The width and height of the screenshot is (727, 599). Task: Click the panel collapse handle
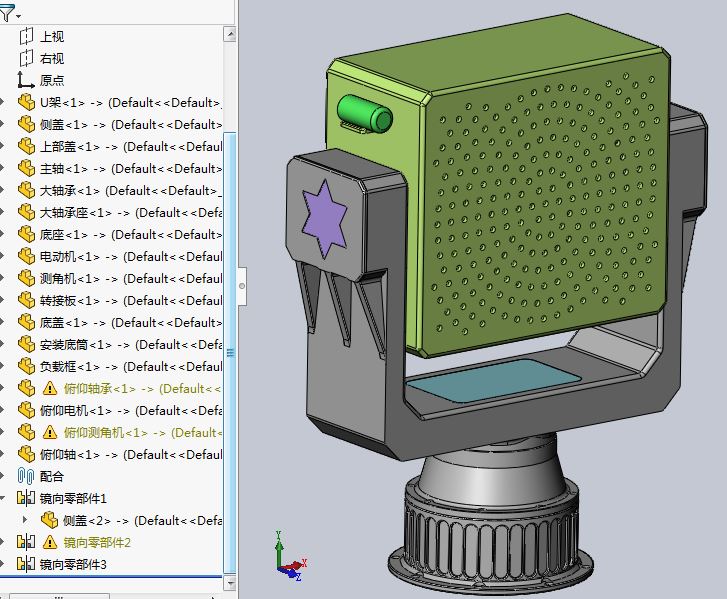(242, 286)
